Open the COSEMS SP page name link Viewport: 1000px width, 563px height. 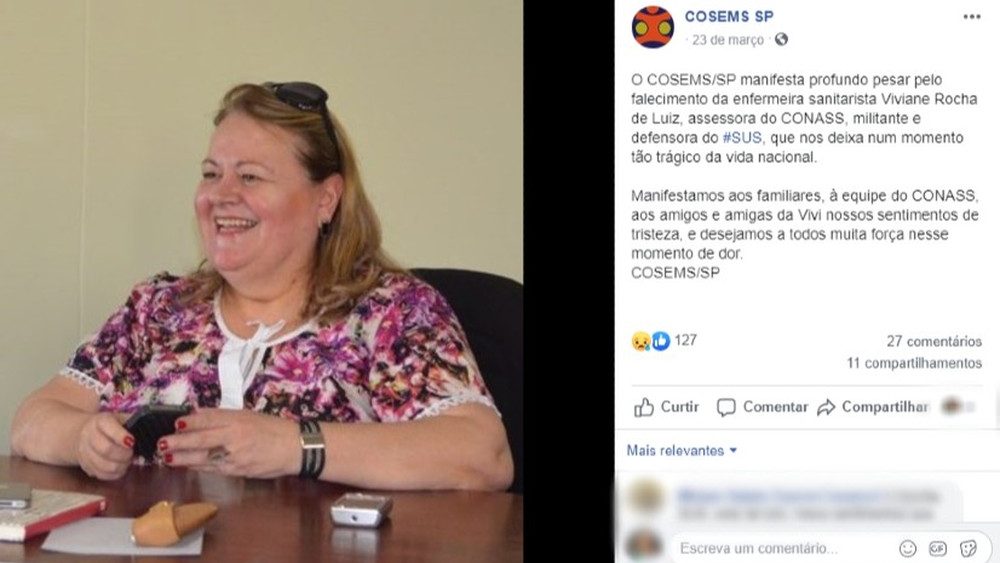(729, 17)
